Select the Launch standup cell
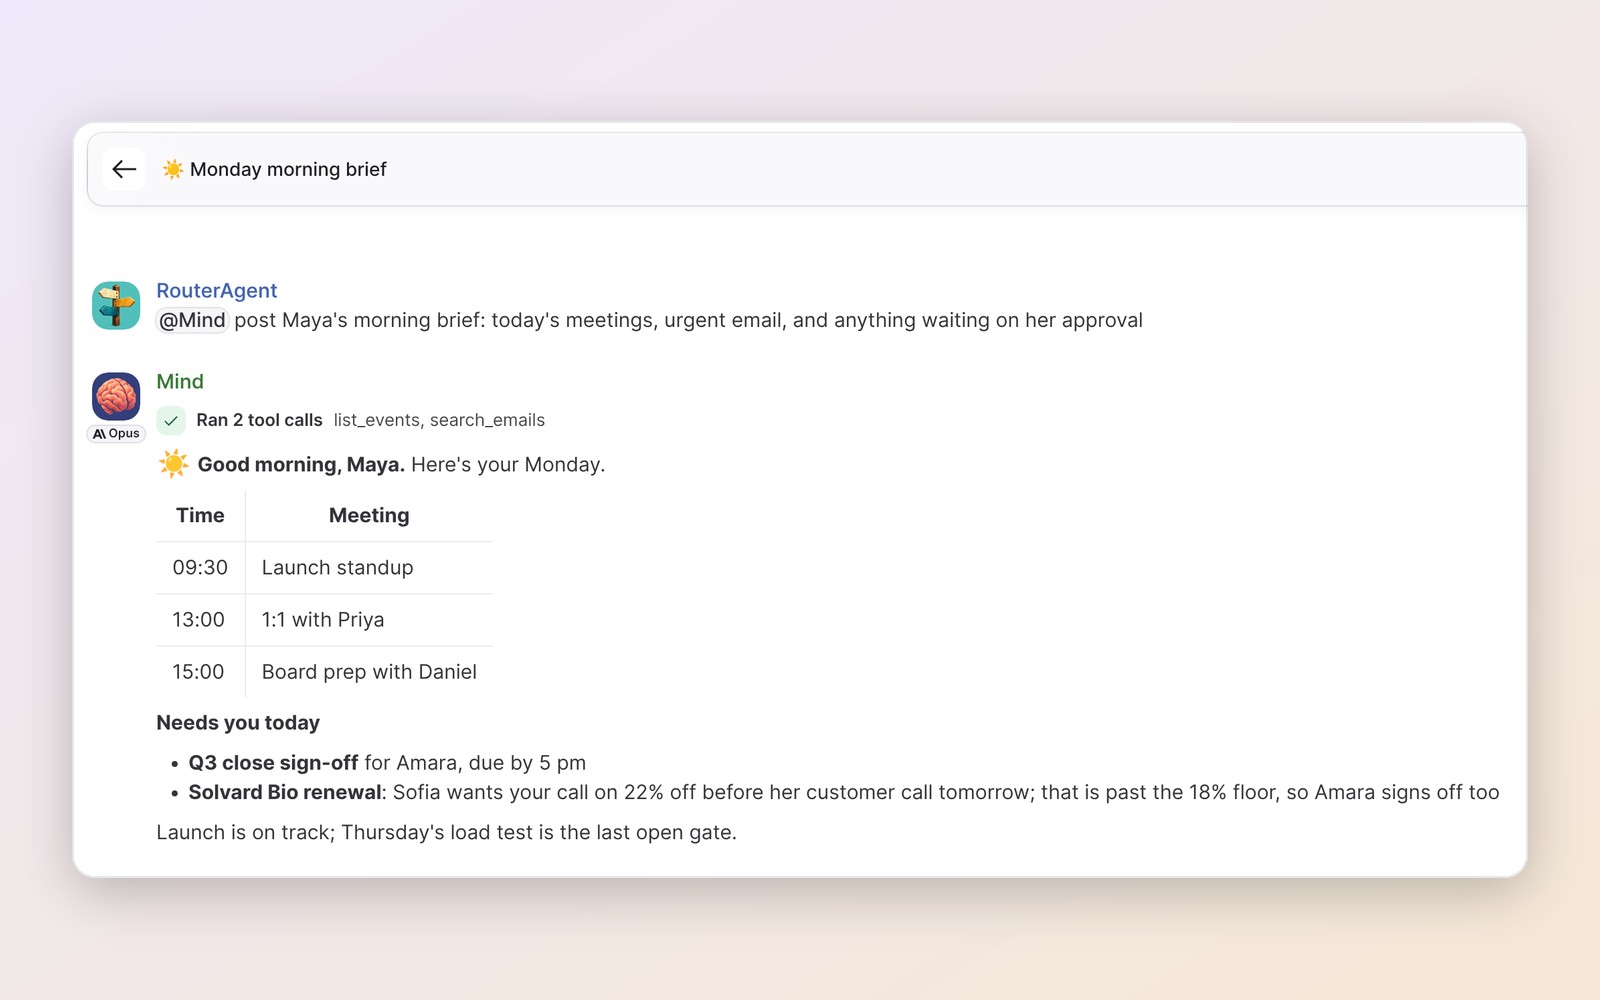 [369, 568]
